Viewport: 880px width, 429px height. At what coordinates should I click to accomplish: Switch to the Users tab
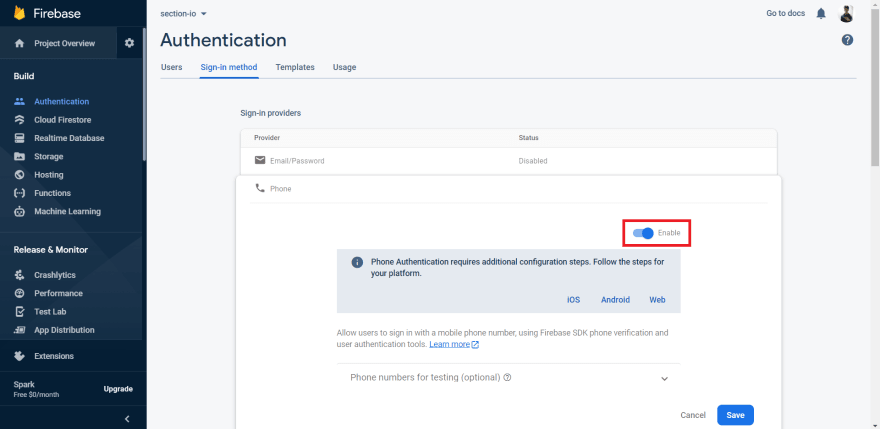(x=172, y=67)
